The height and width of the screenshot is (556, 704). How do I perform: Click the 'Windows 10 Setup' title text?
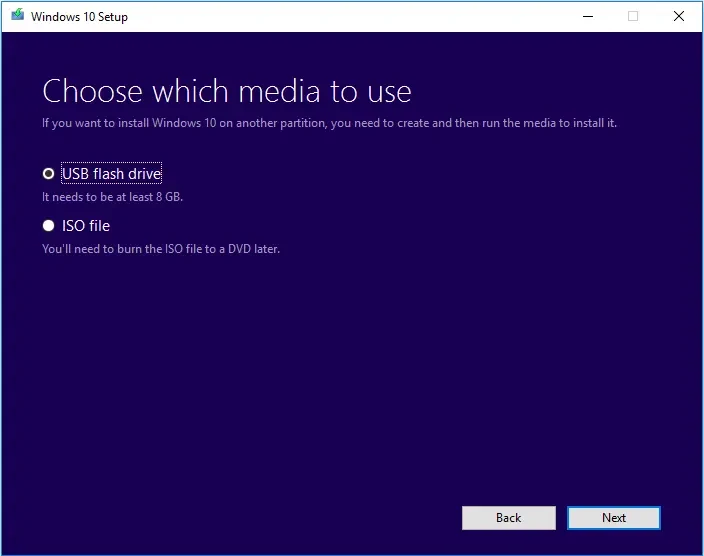point(80,17)
